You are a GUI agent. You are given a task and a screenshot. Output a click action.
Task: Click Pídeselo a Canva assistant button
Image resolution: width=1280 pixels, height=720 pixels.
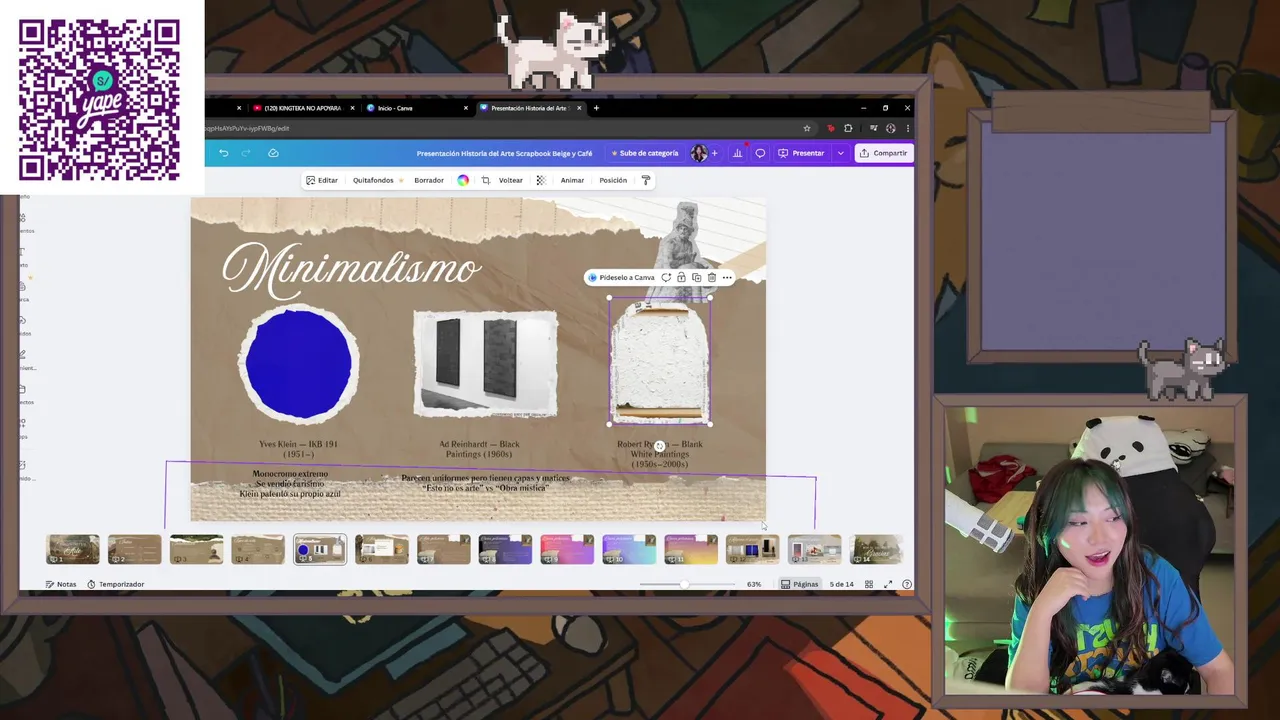pos(621,277)
